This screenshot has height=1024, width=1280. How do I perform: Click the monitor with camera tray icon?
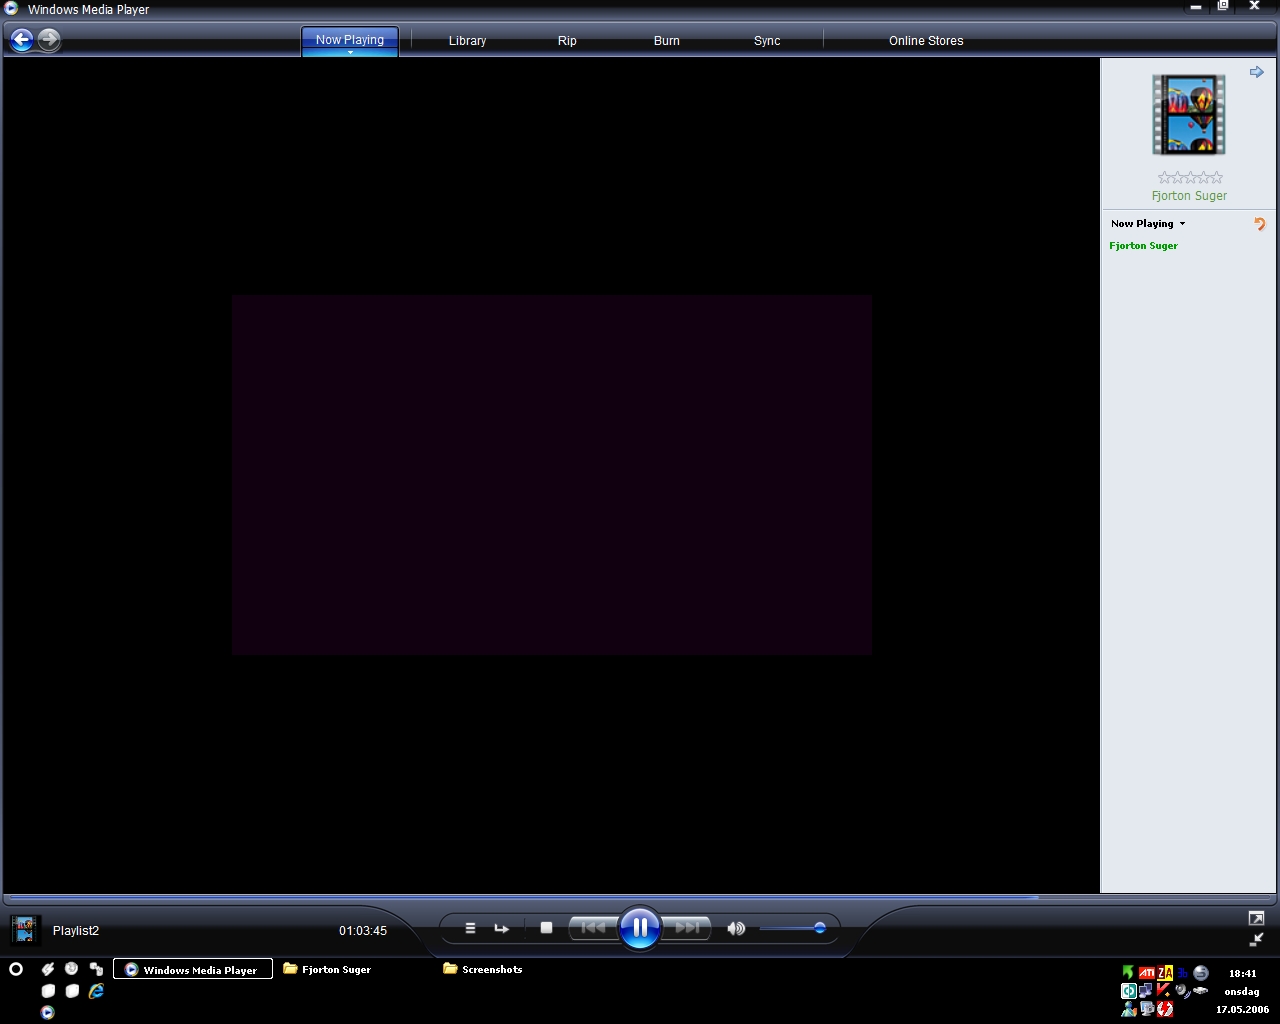[x=1147, y=1009]
